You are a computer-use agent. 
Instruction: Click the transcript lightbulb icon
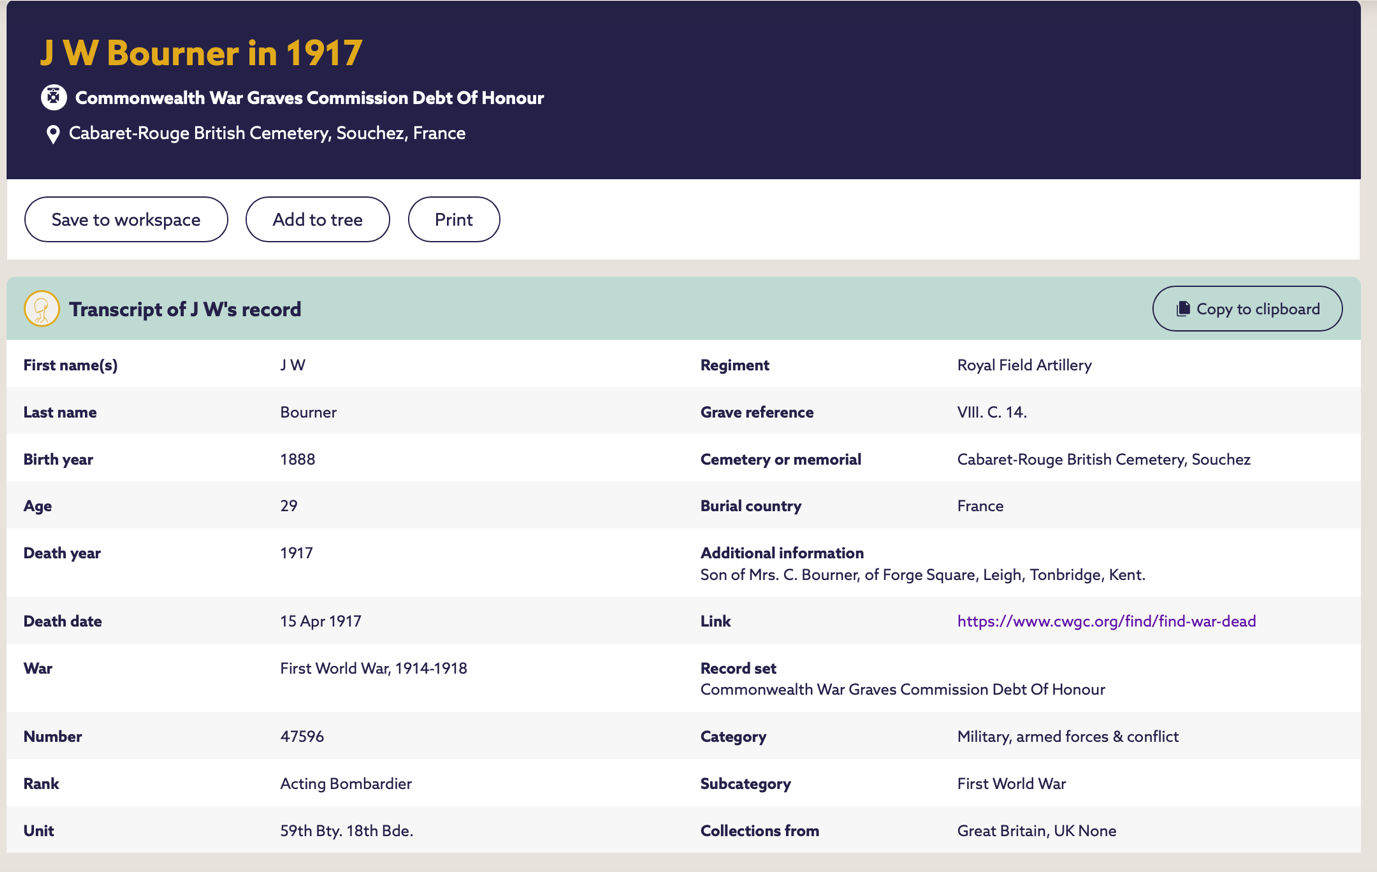coord(42,309)
